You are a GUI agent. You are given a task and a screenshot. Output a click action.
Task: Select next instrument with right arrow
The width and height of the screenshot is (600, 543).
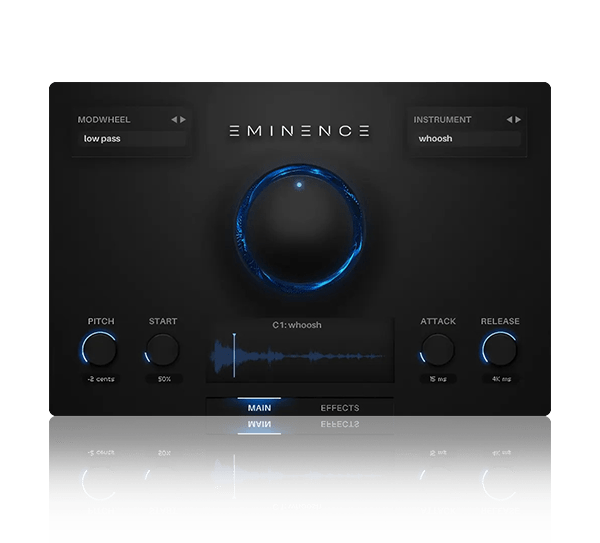[518, 120]
